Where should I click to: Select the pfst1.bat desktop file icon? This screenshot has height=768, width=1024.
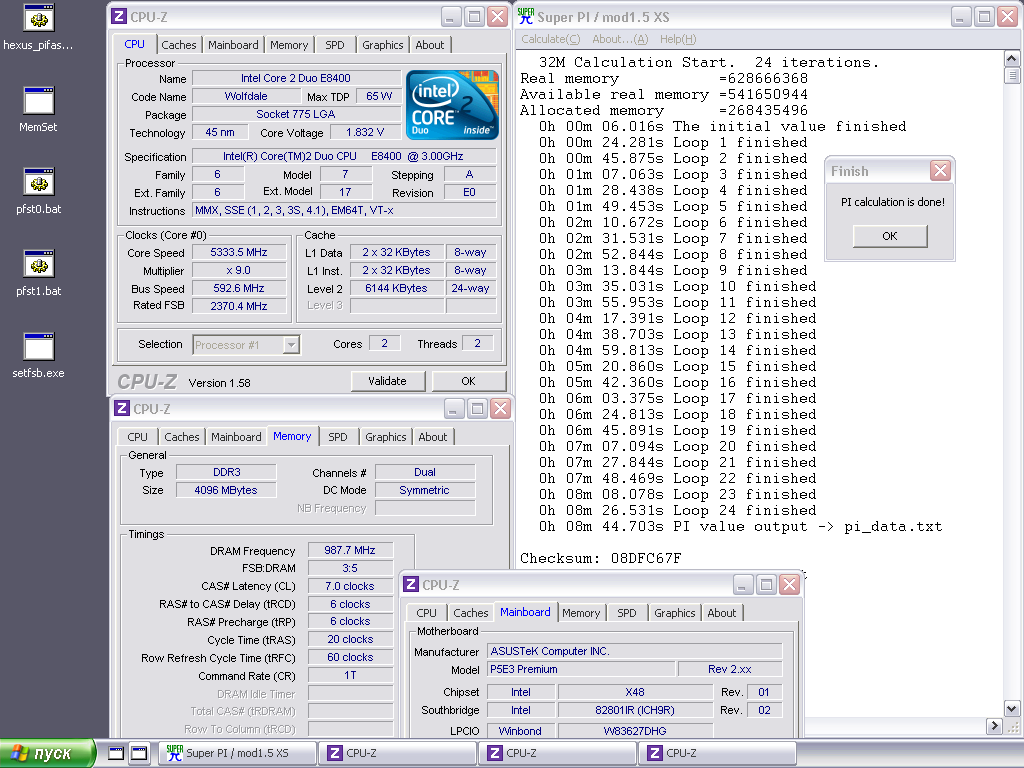[x=39, y=264]
